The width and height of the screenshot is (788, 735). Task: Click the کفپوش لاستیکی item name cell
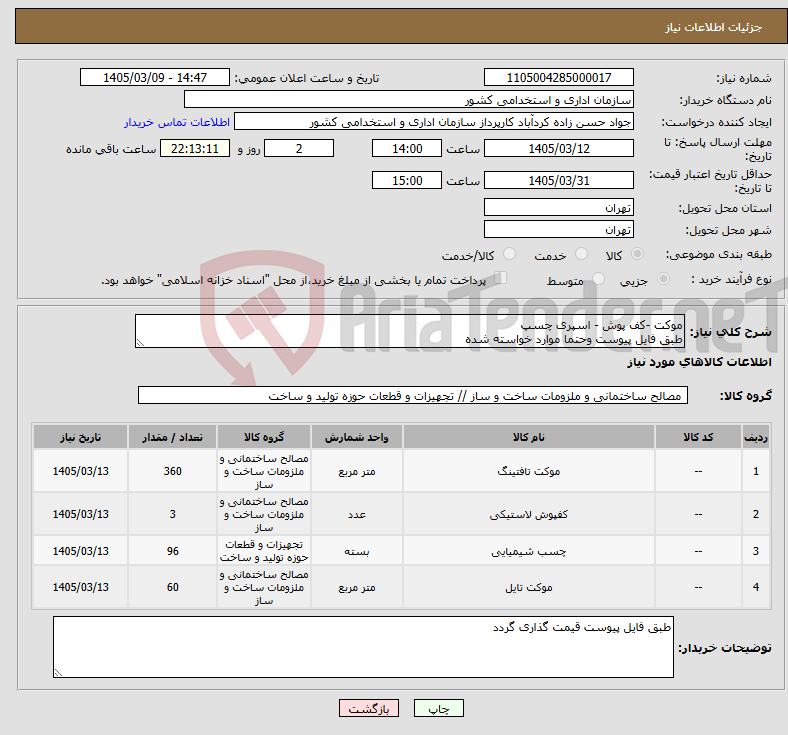pyautogui.click(x=529, y=514)
